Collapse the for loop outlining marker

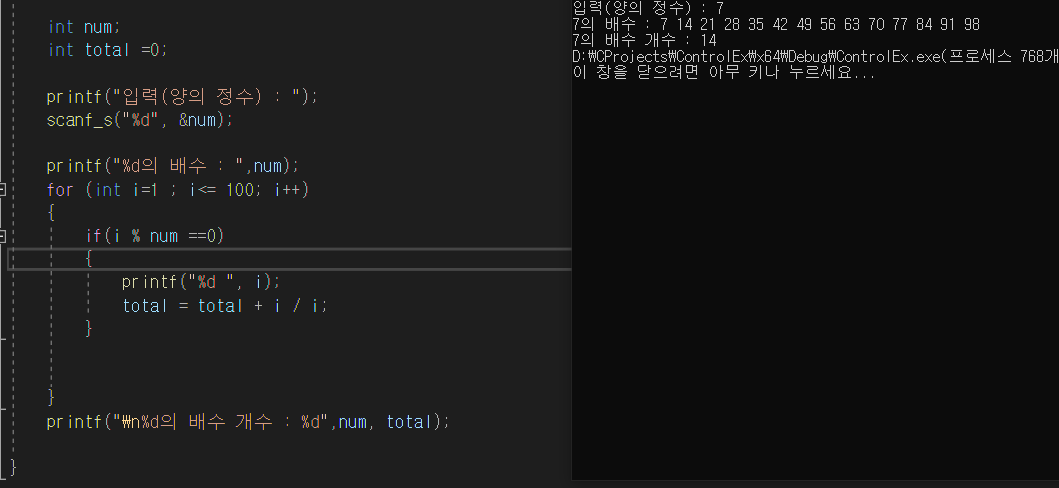3,190
